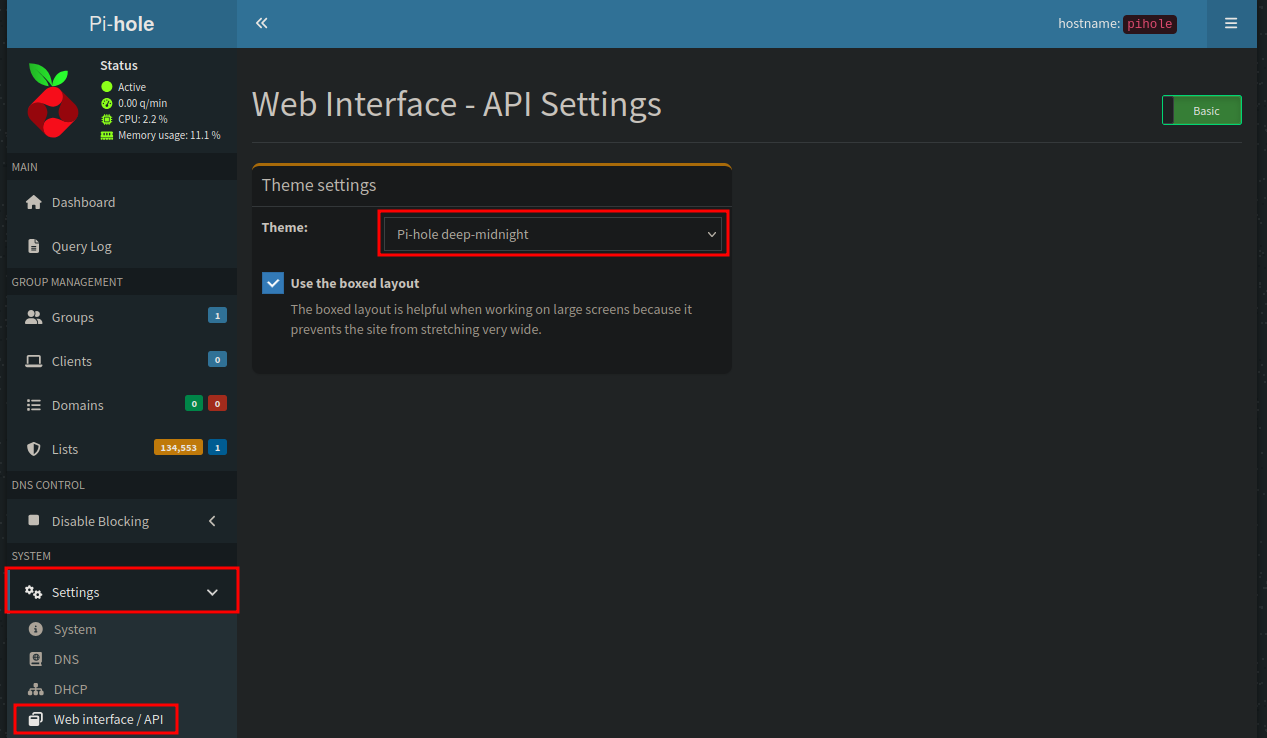Open the Theme selection dropdown

553,233
